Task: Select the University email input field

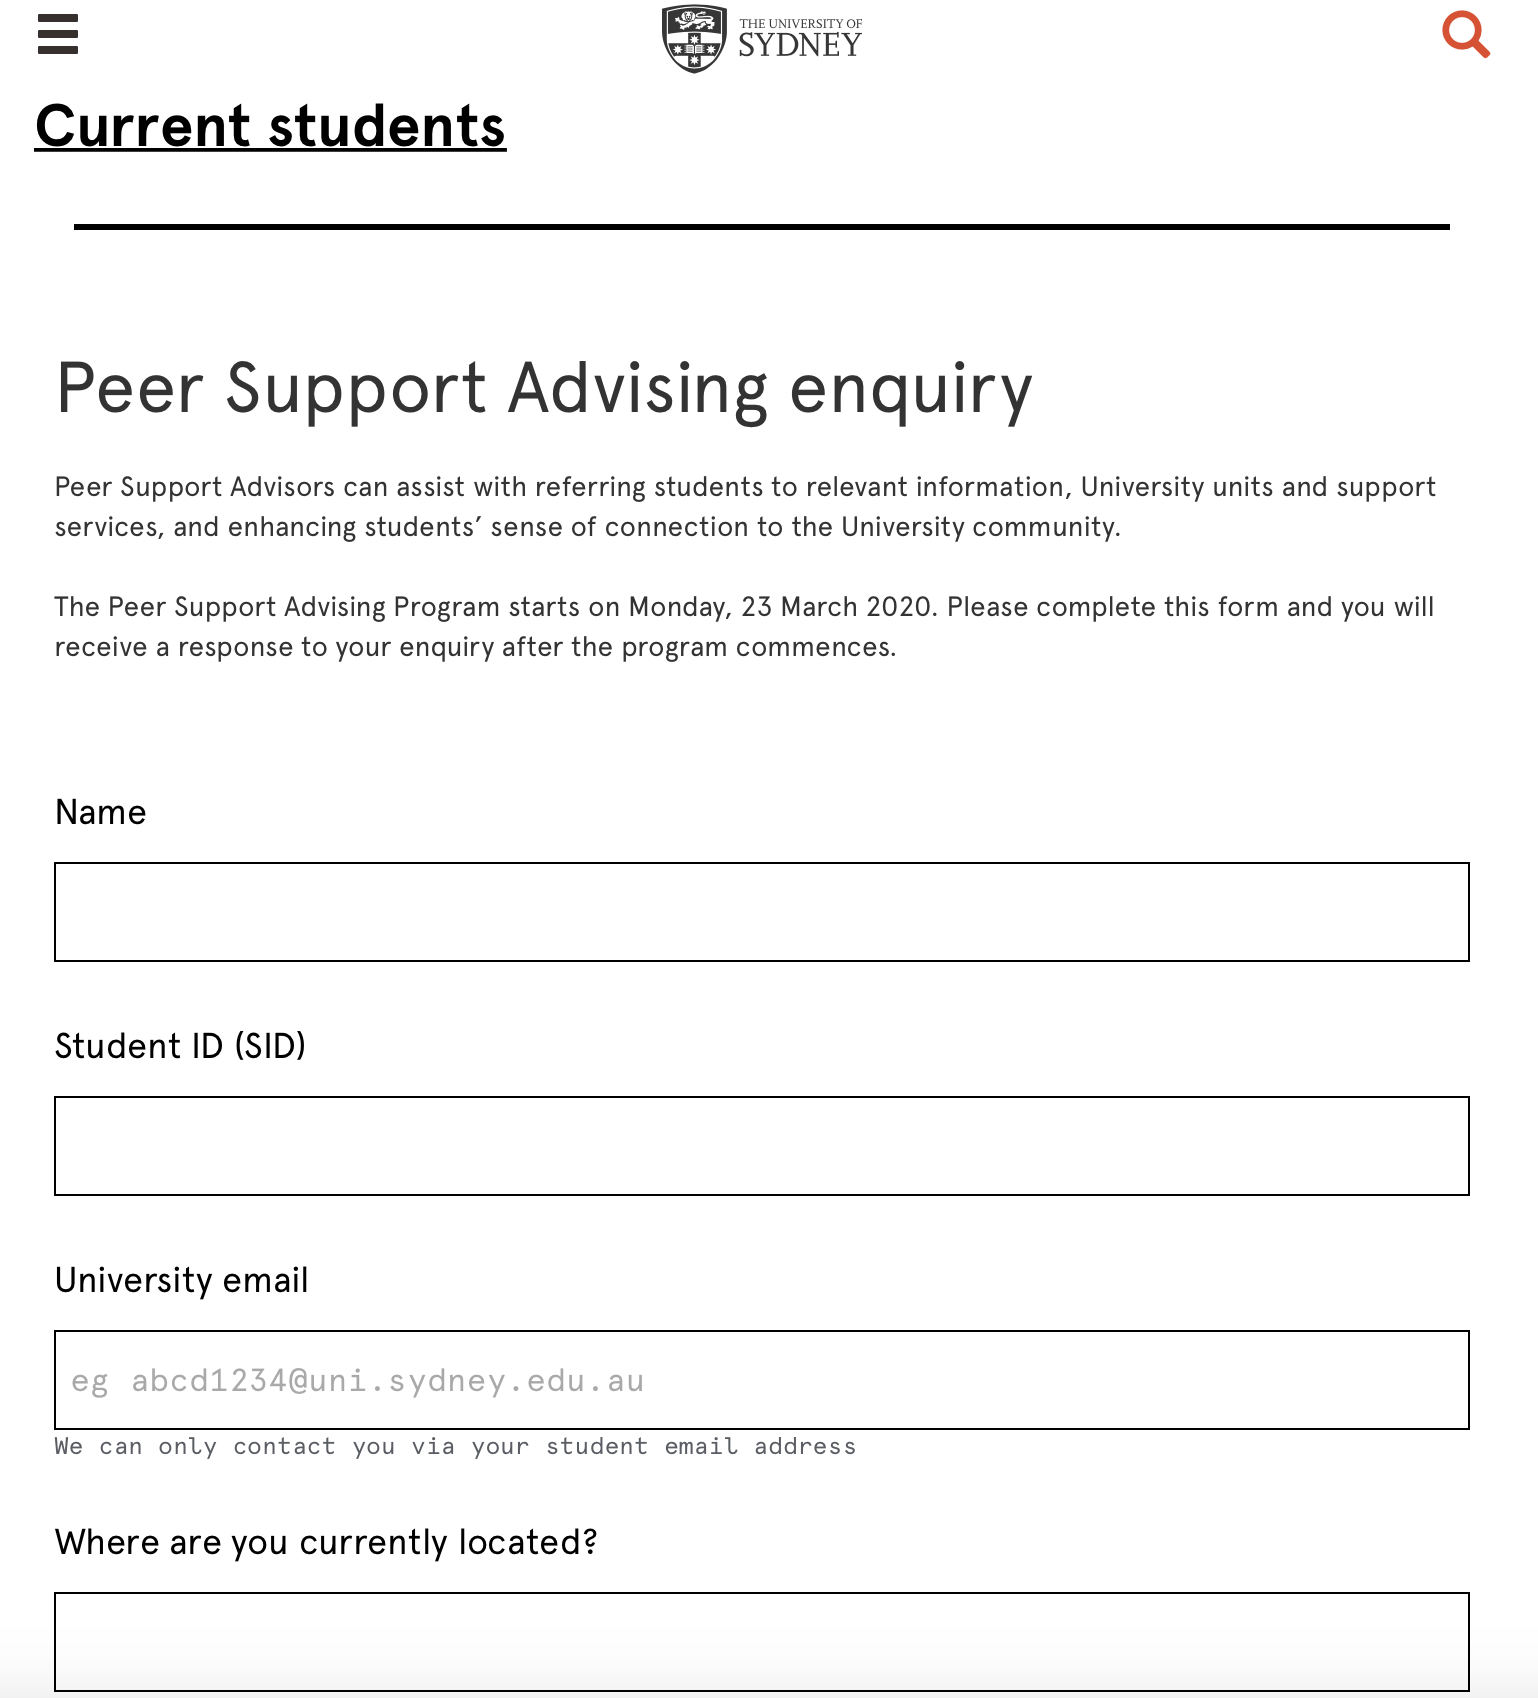Action: [x=761, y=1380]
